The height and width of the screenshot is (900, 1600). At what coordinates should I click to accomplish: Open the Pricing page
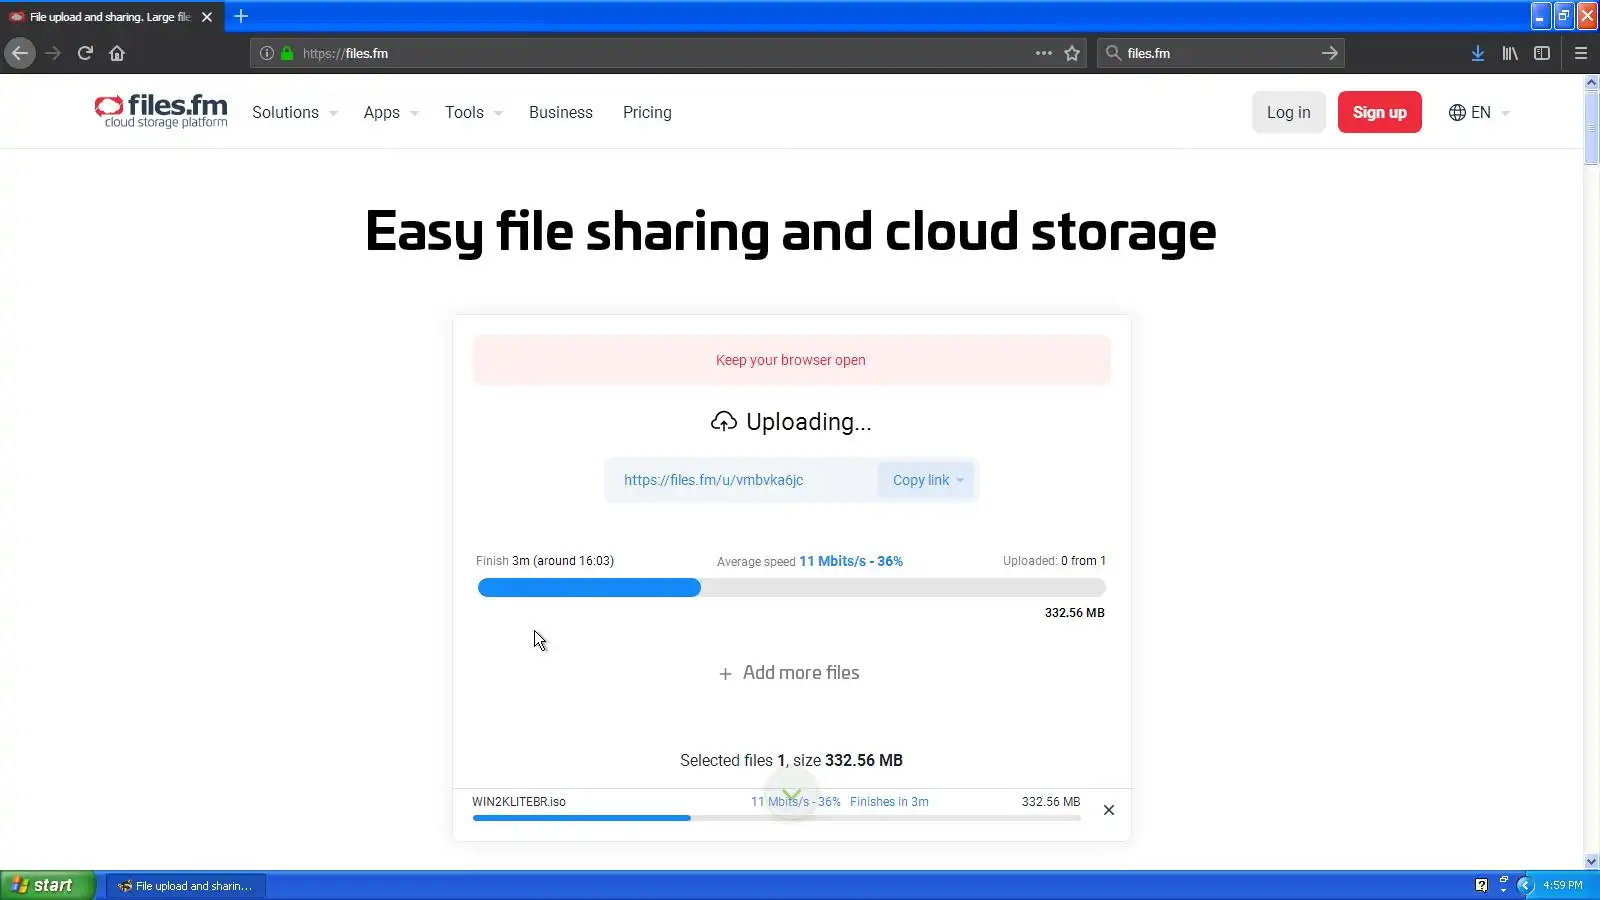pyautogui.click(x=647, y=112)
